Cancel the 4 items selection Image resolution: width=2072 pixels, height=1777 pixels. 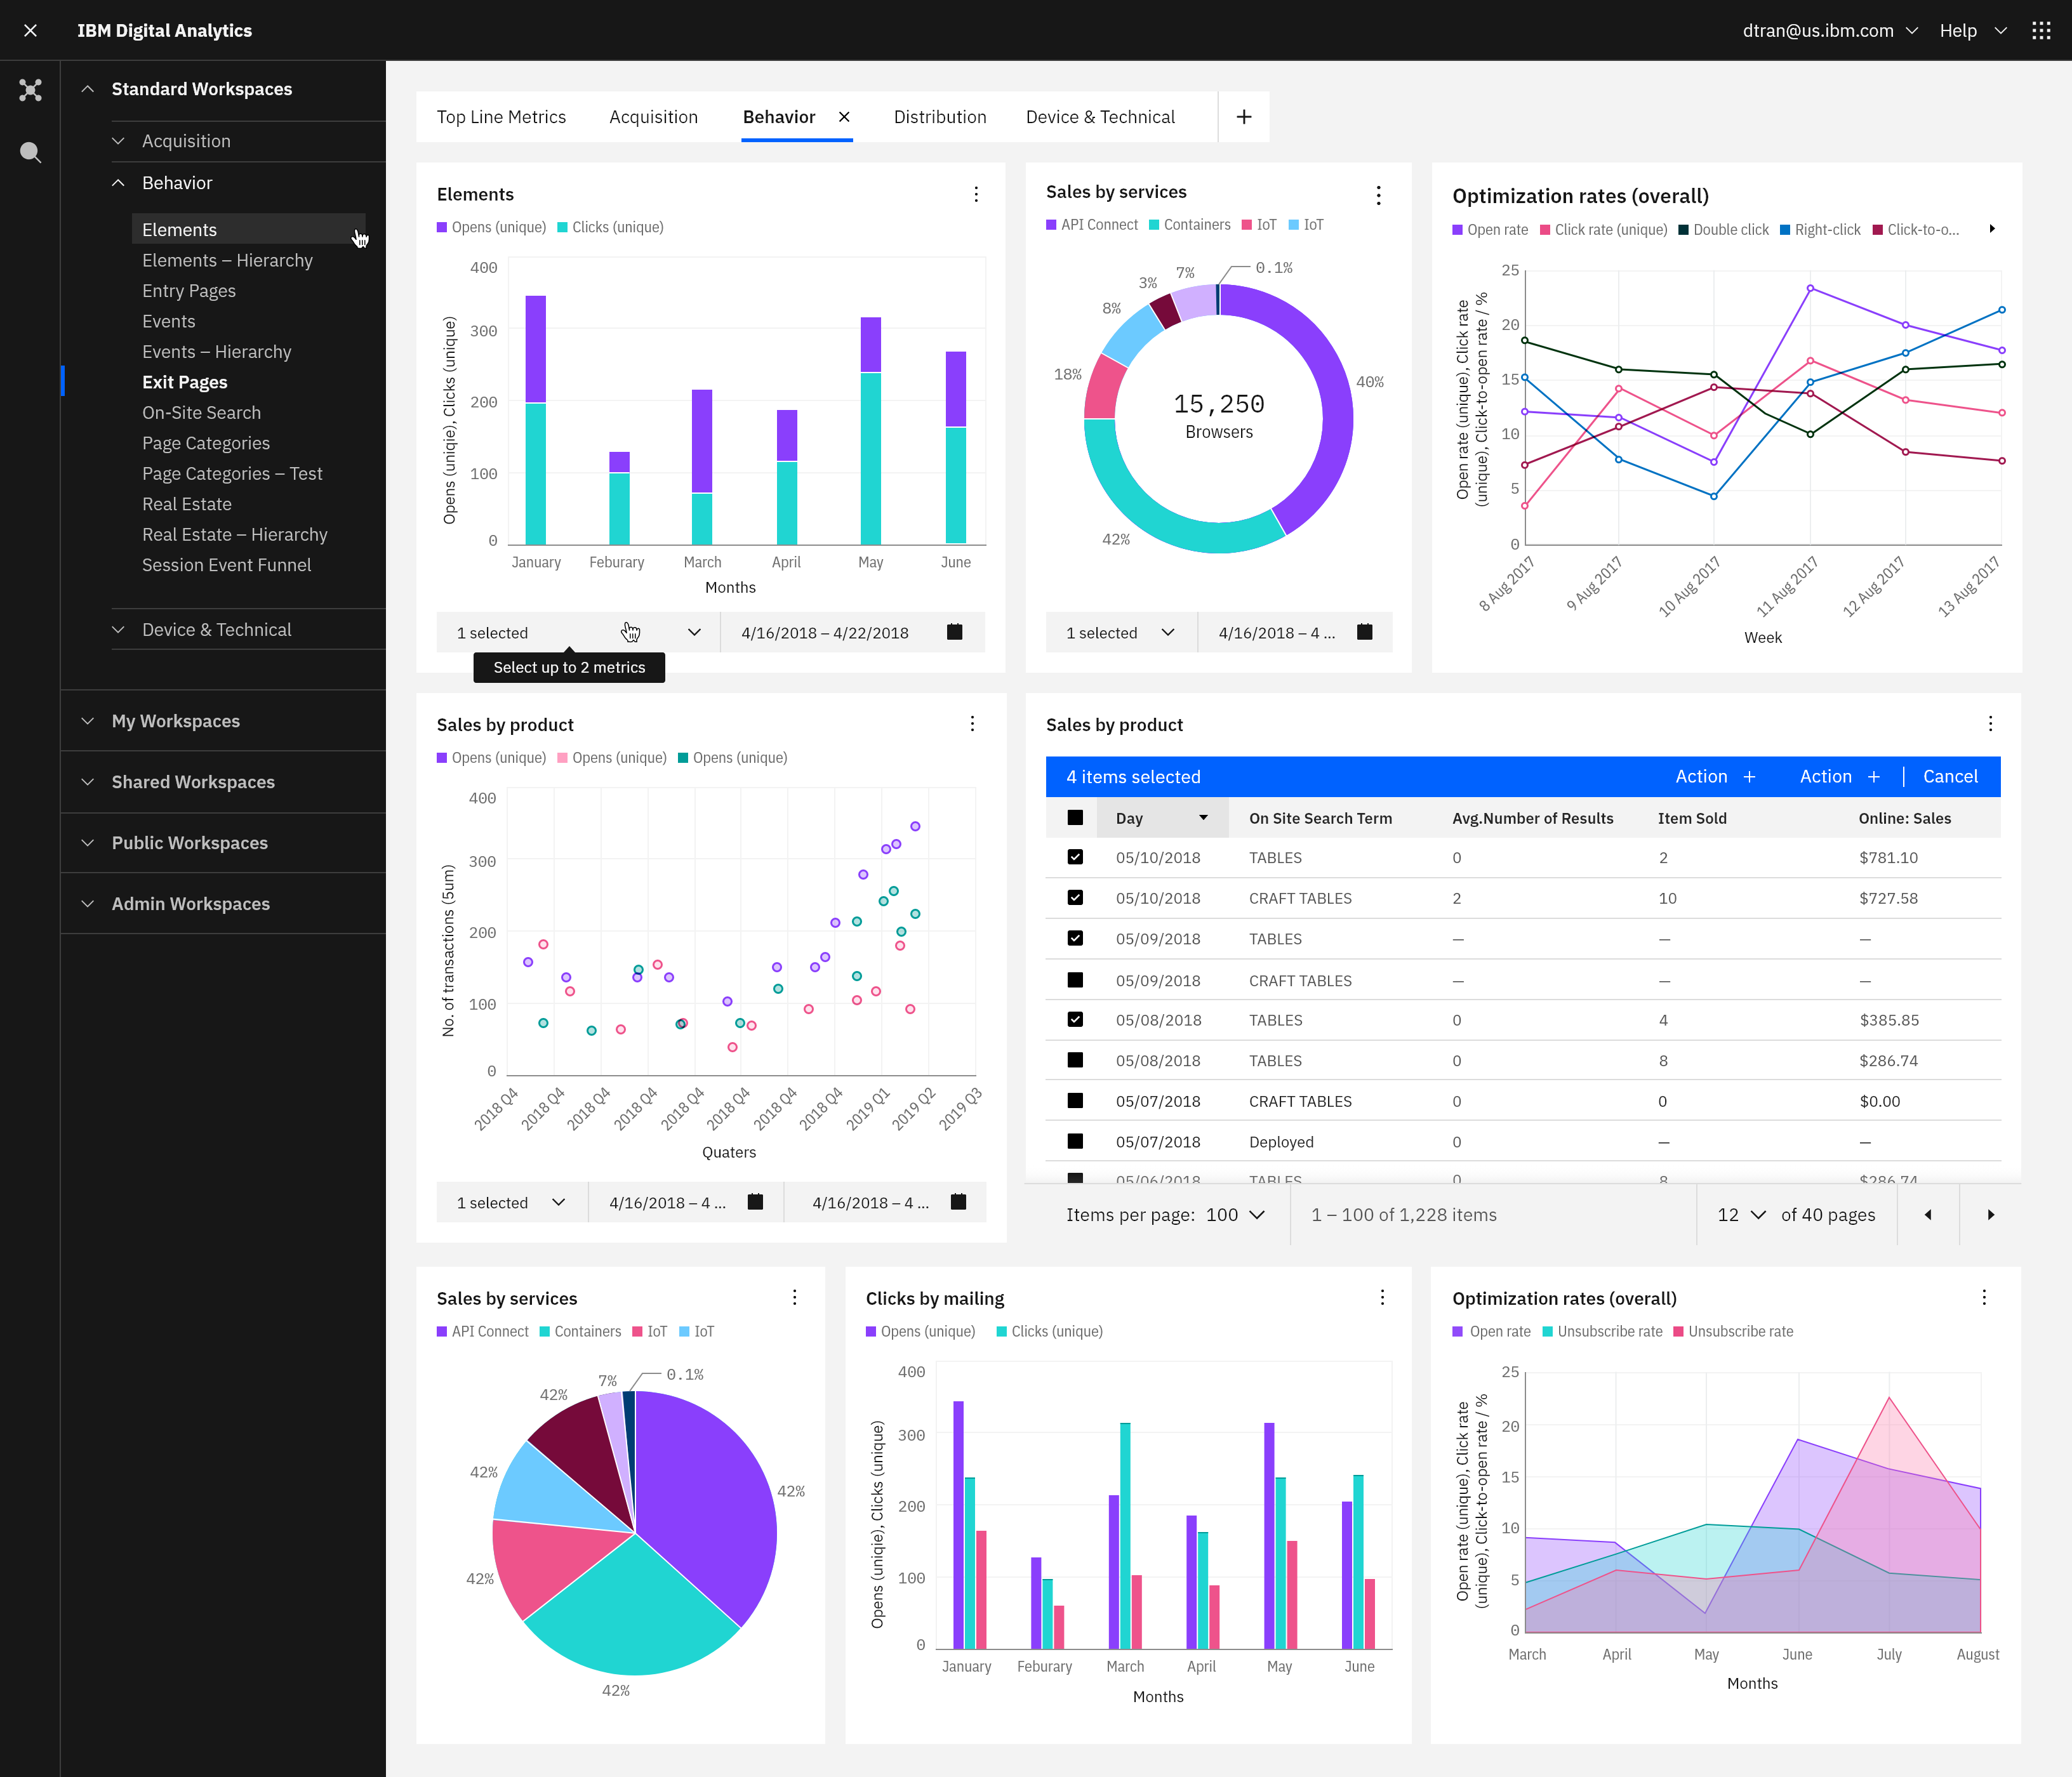(1950, 776)
